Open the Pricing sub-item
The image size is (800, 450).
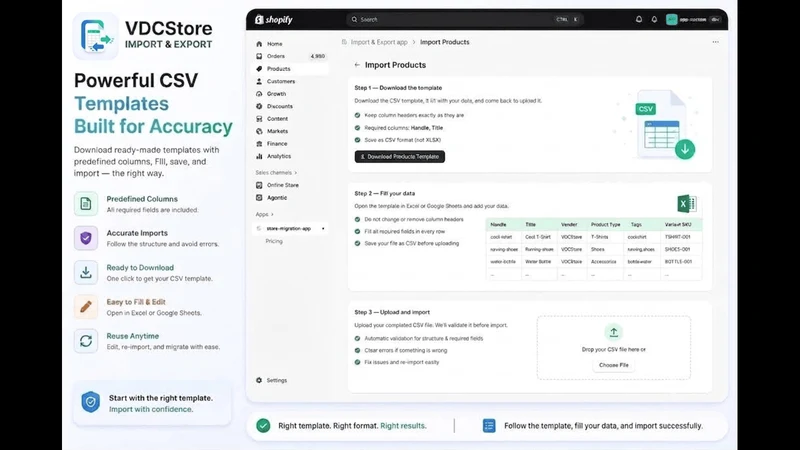click(274, 241)
